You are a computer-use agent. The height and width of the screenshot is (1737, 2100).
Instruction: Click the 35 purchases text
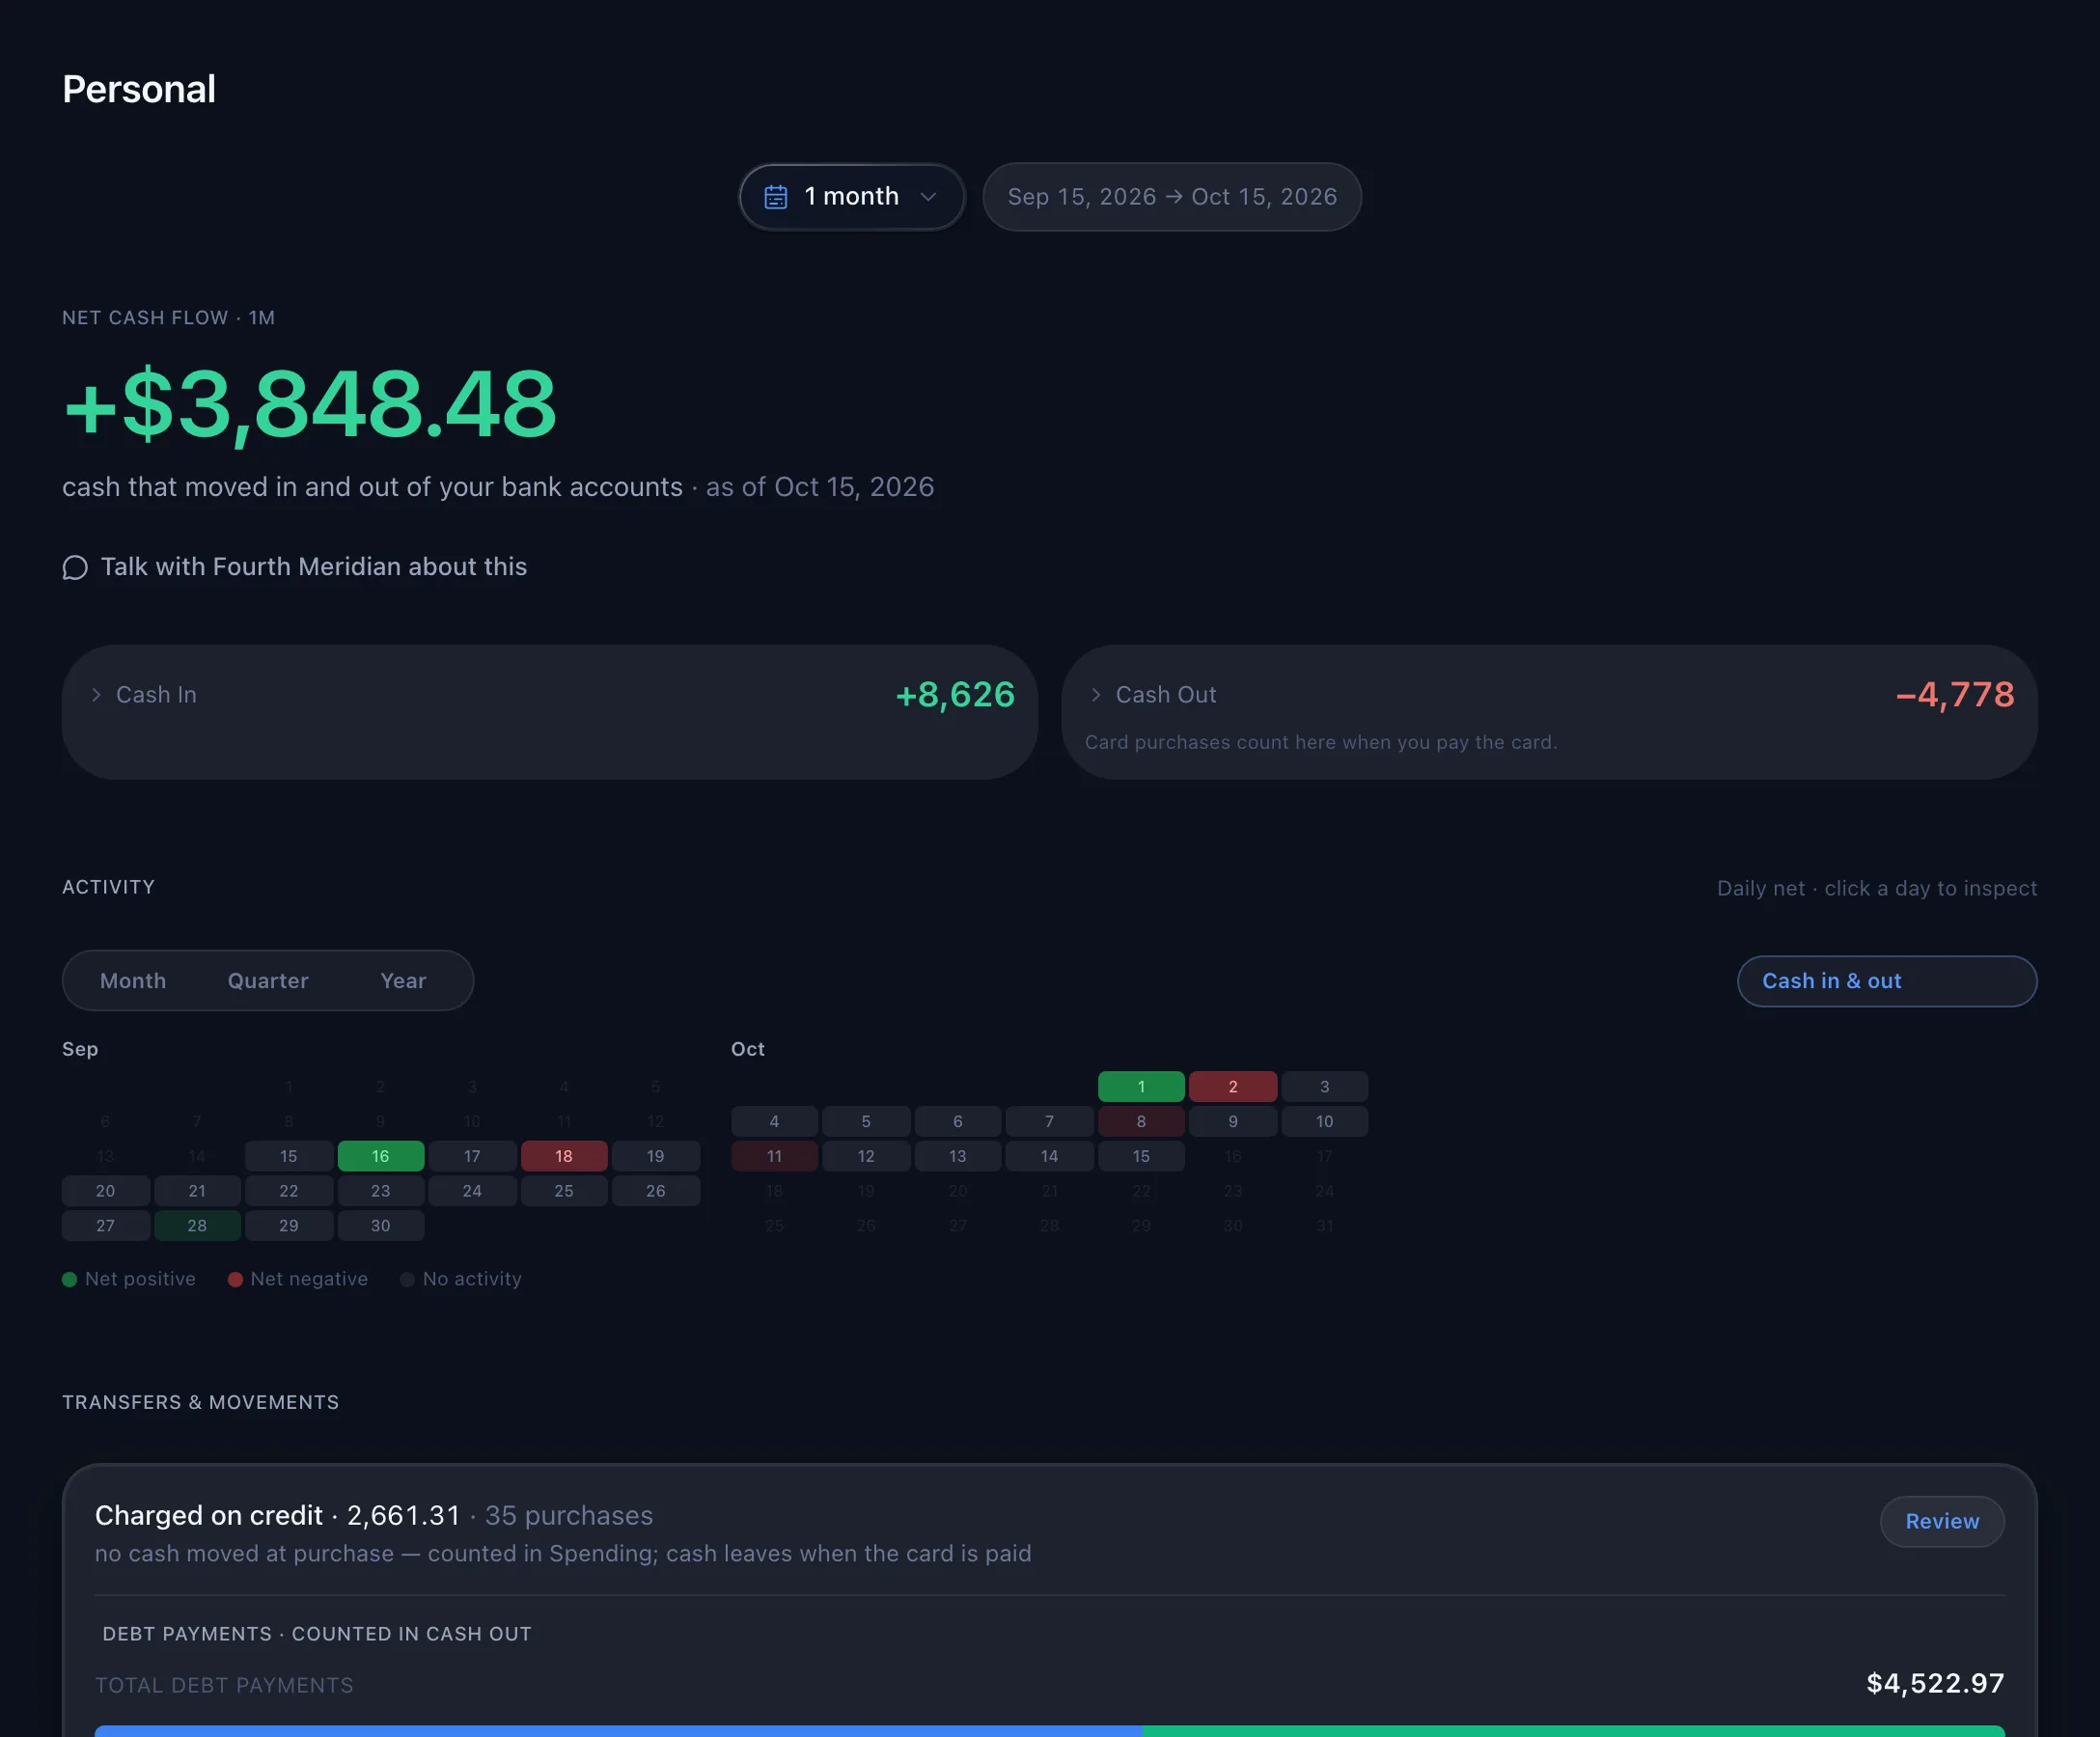[569, 1516]
